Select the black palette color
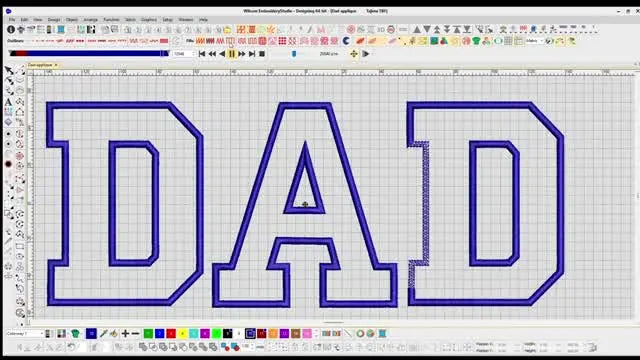 click(228, 333)
